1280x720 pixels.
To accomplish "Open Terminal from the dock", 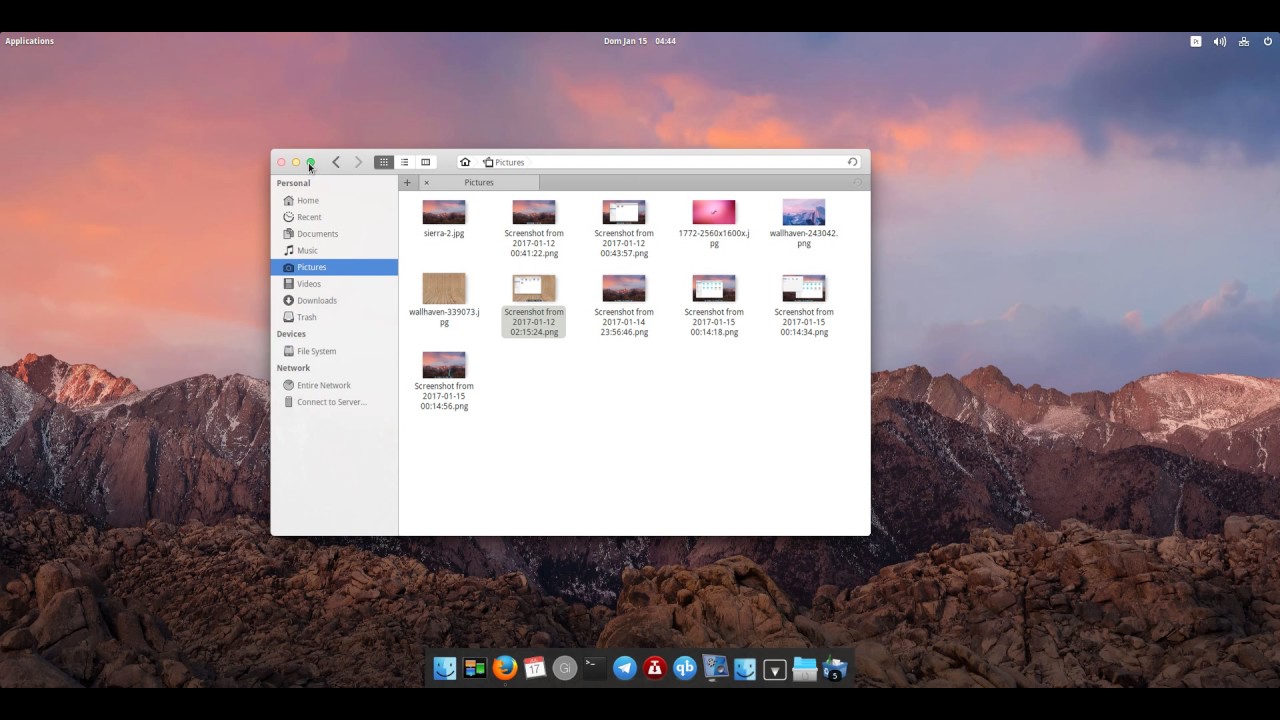I will pyautogui.click(x=595, y=668).
